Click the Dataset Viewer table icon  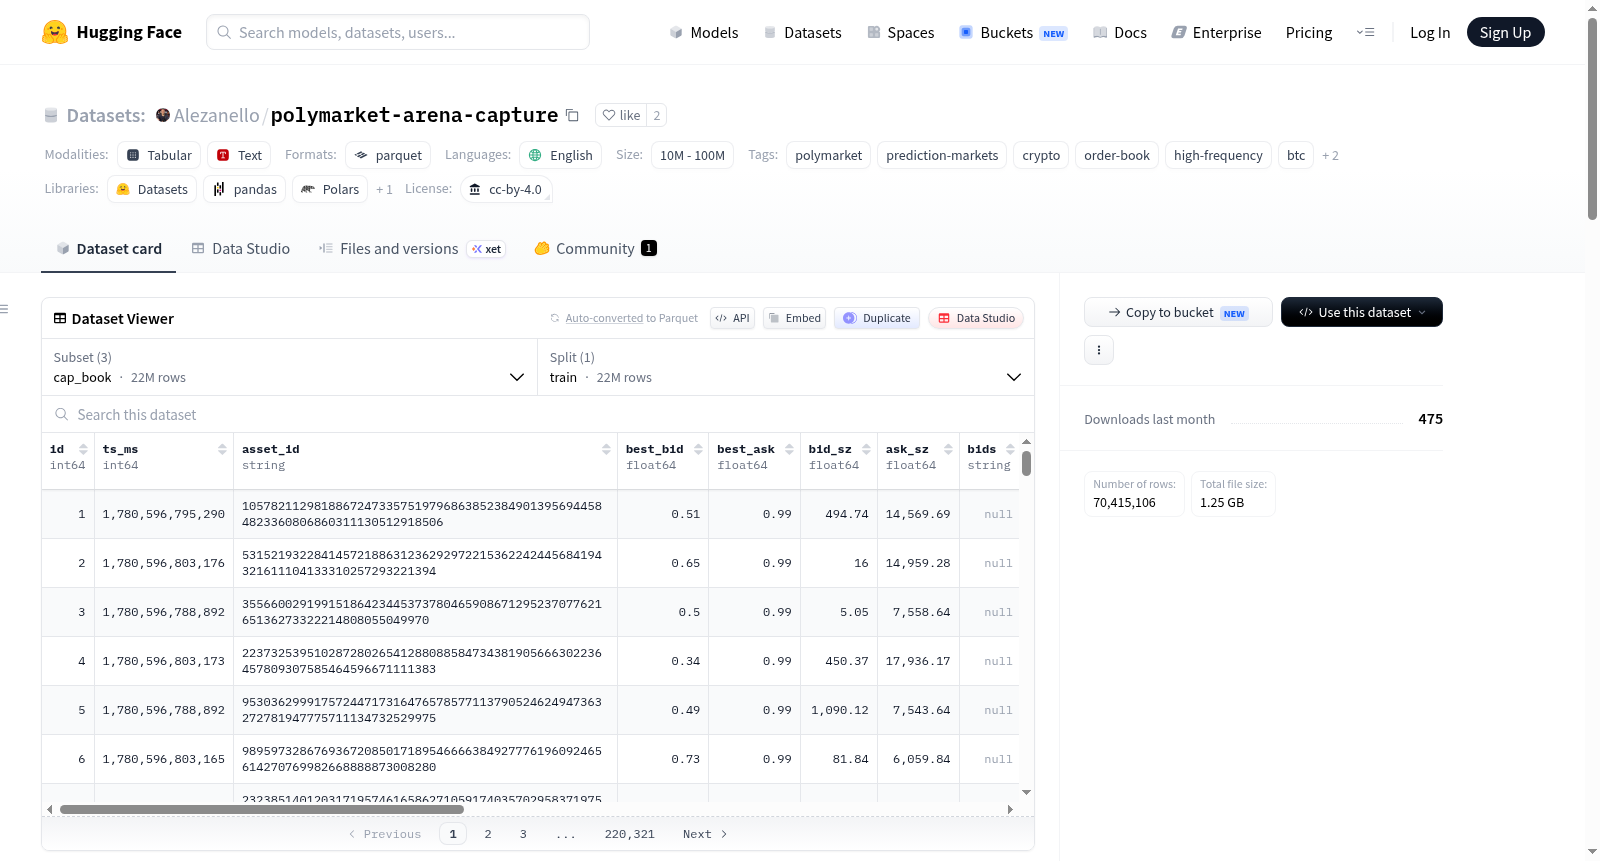(60, 318)
